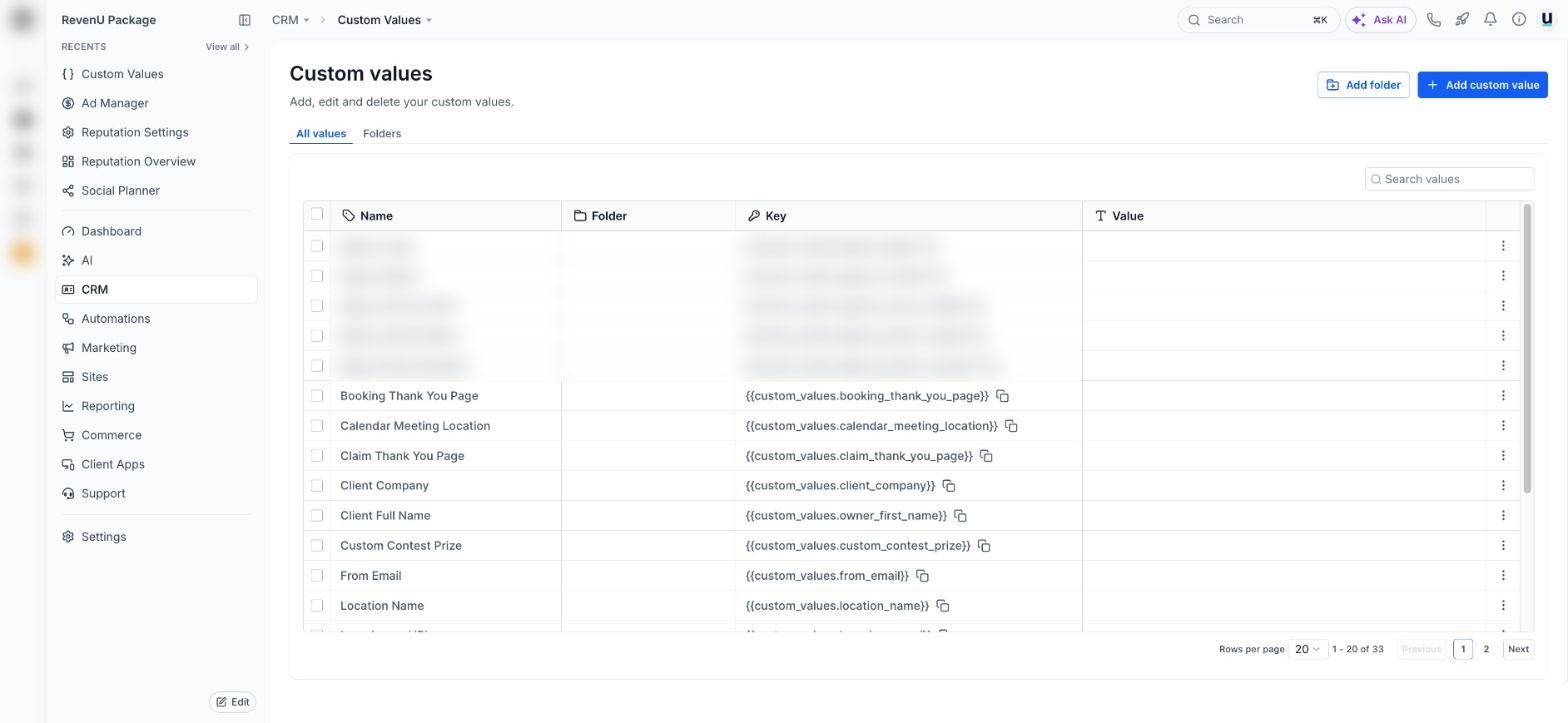The height and width of the screenshot is (723, 1568).
Task: Open row actions for Client Company
Action: coord(1503,486)
